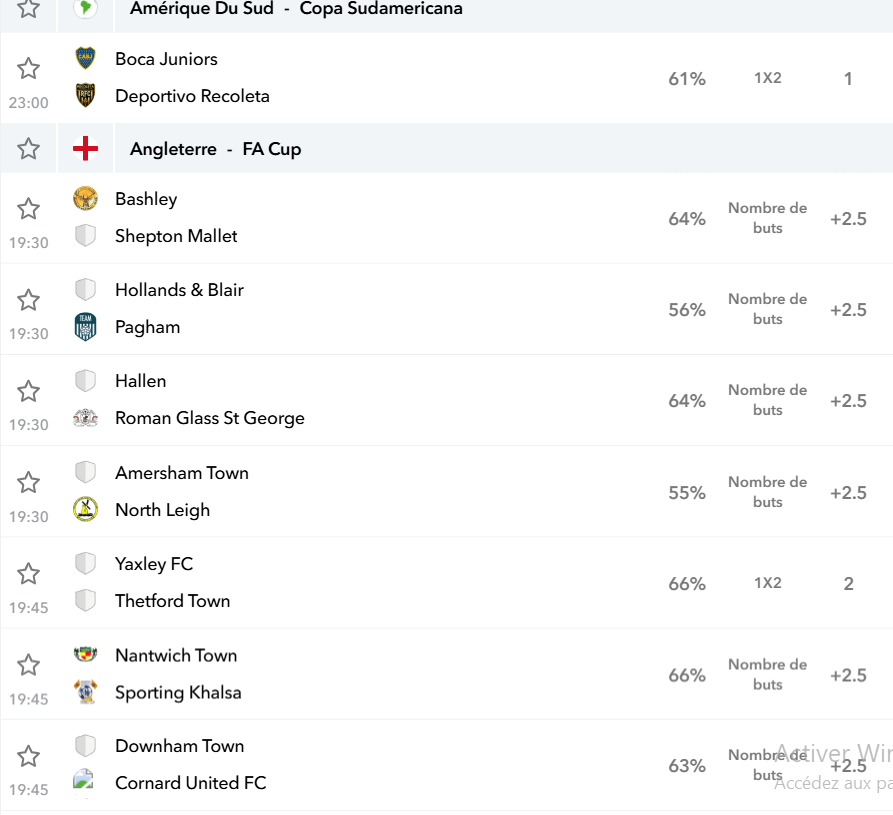The height and width of the screenshot is (815, 893).
Task: Click the 1X2 bet type for Boca Juniors
Action: point(768,78)
